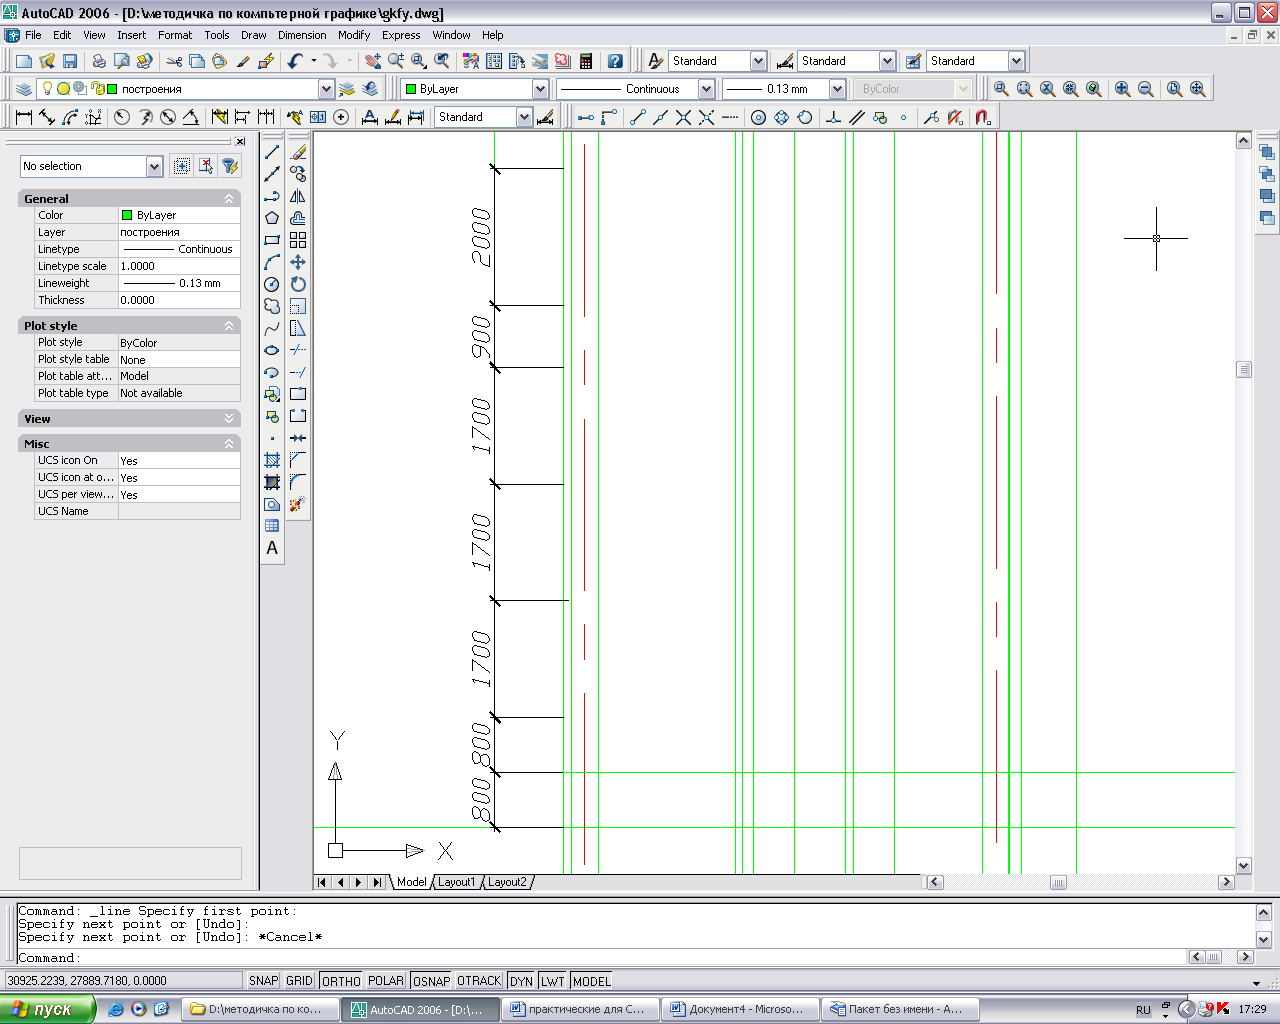Viewport: 1280px width, 1024px height.
Task: Select the Polygon draw tool
Action: 272,218
